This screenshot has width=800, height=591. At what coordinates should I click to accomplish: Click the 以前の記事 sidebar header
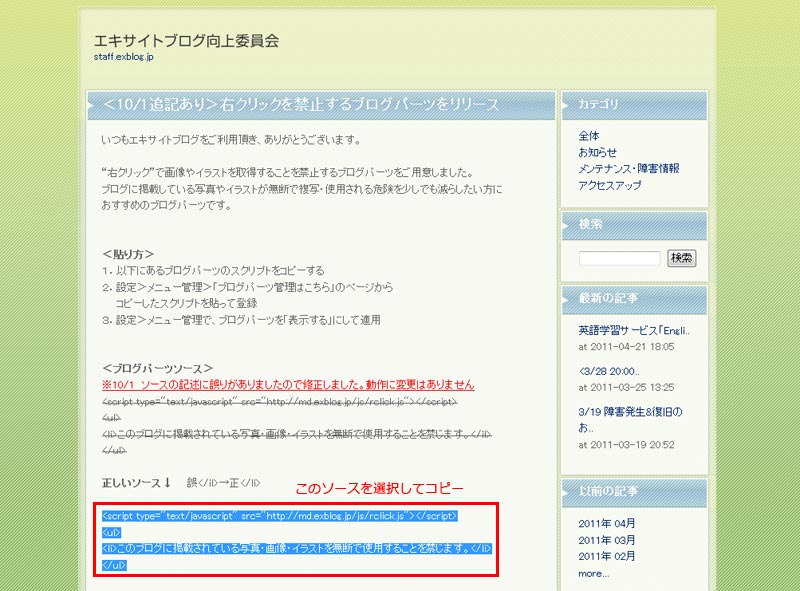click(634, 493)
